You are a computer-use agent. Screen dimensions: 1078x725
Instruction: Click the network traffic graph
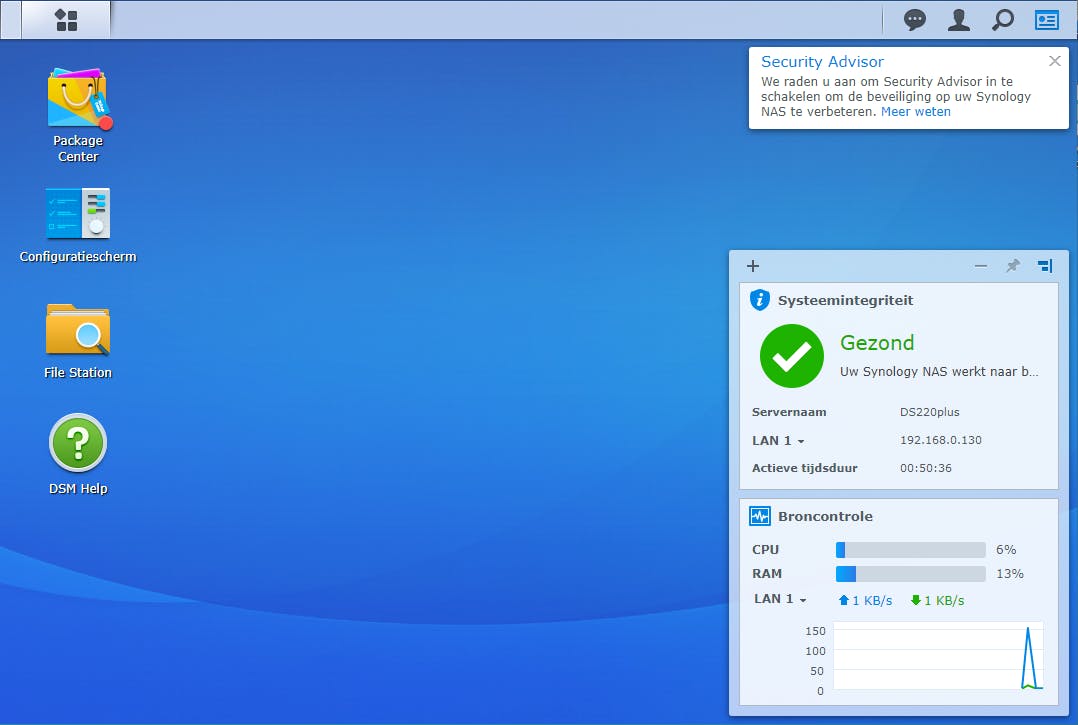pyautogui.click(x=938, y=656)
